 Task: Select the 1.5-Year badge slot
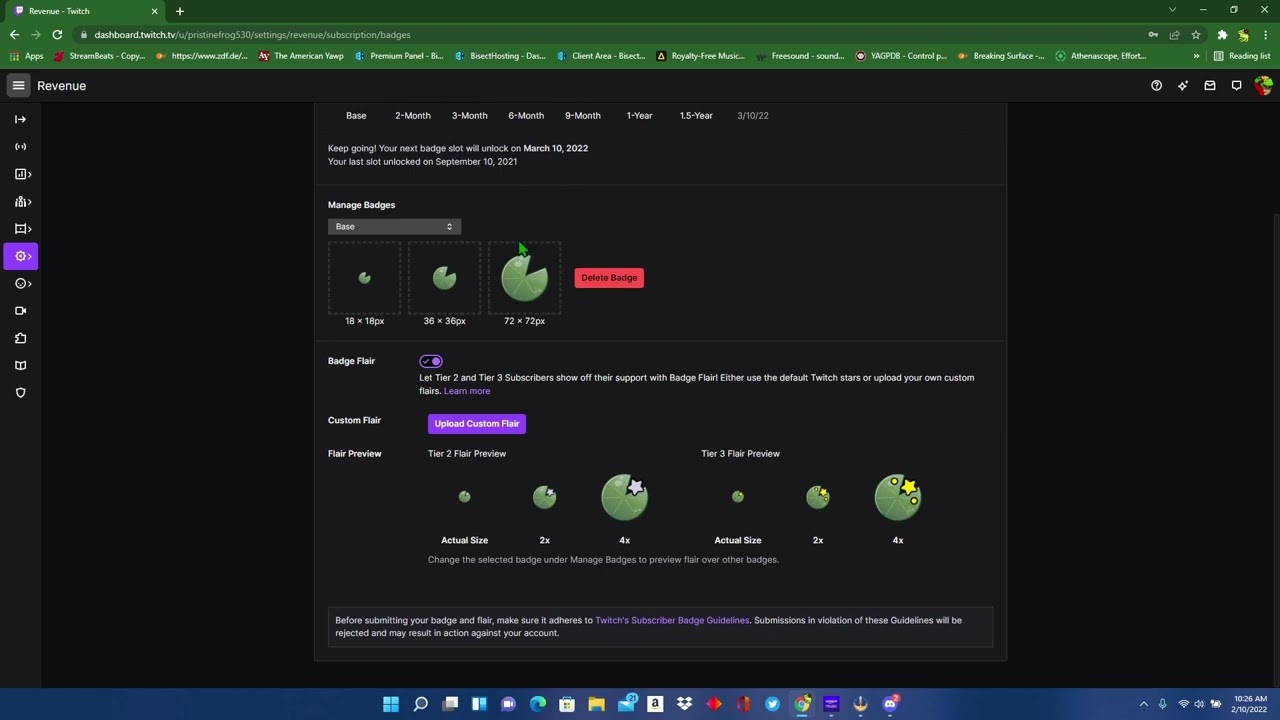click(696, 116)
